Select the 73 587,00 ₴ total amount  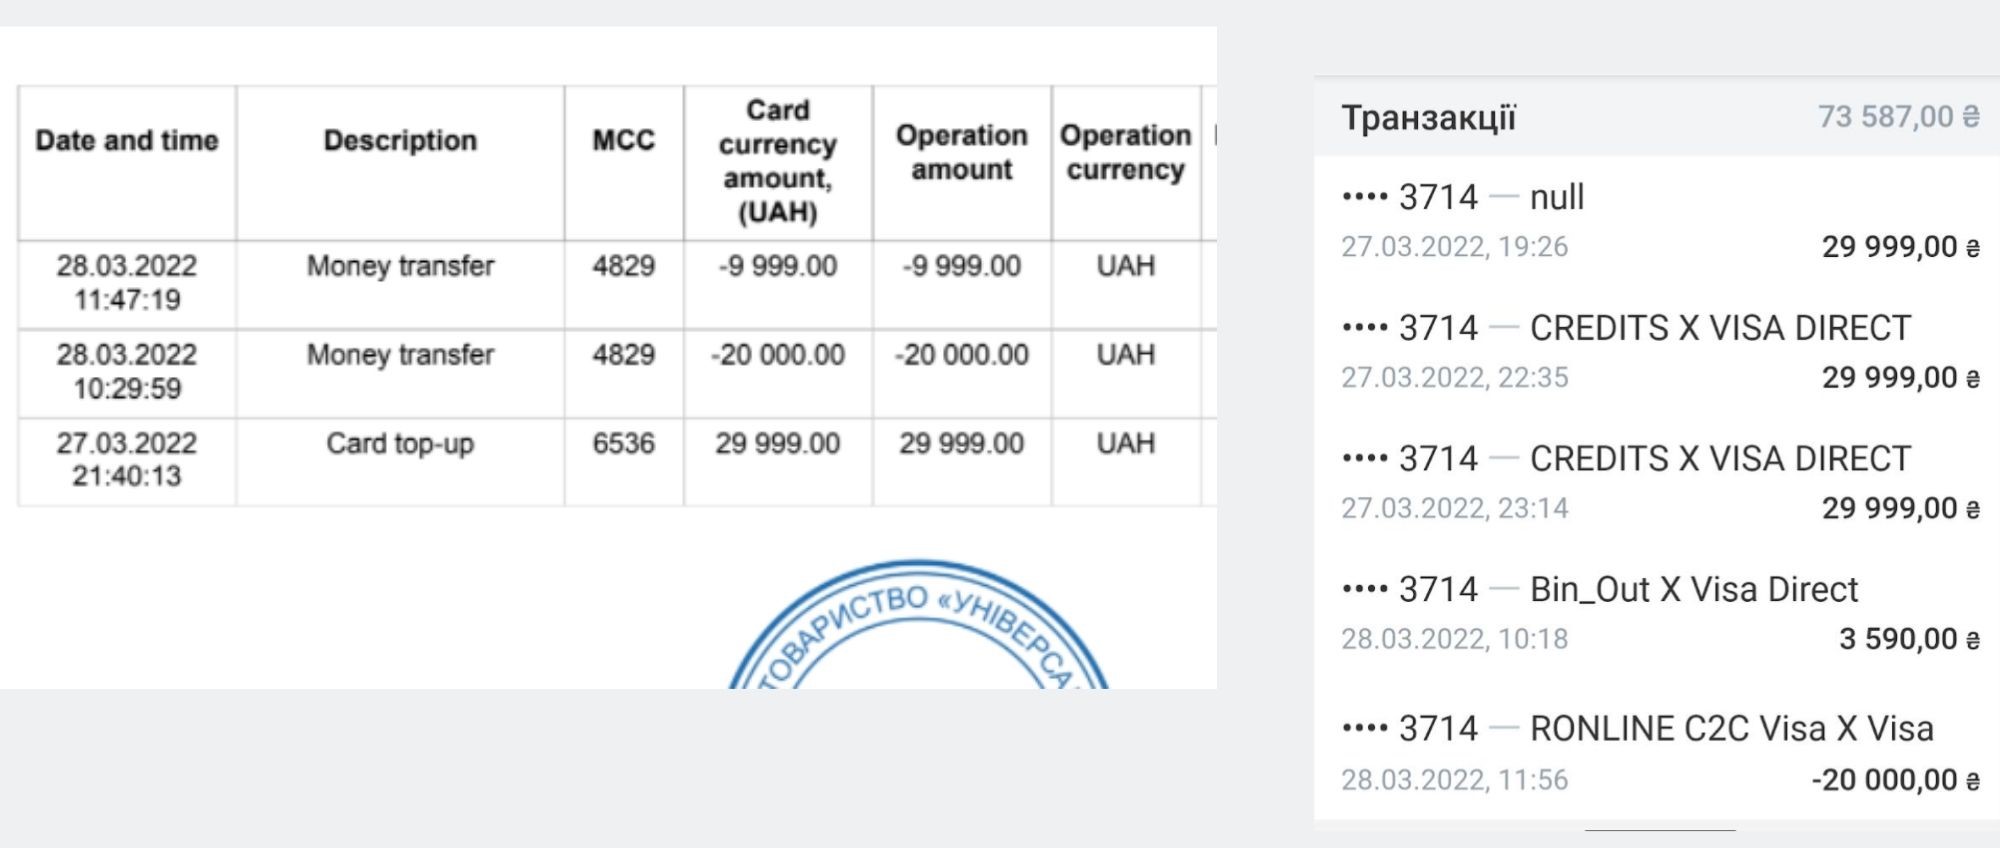[1898, 117]
